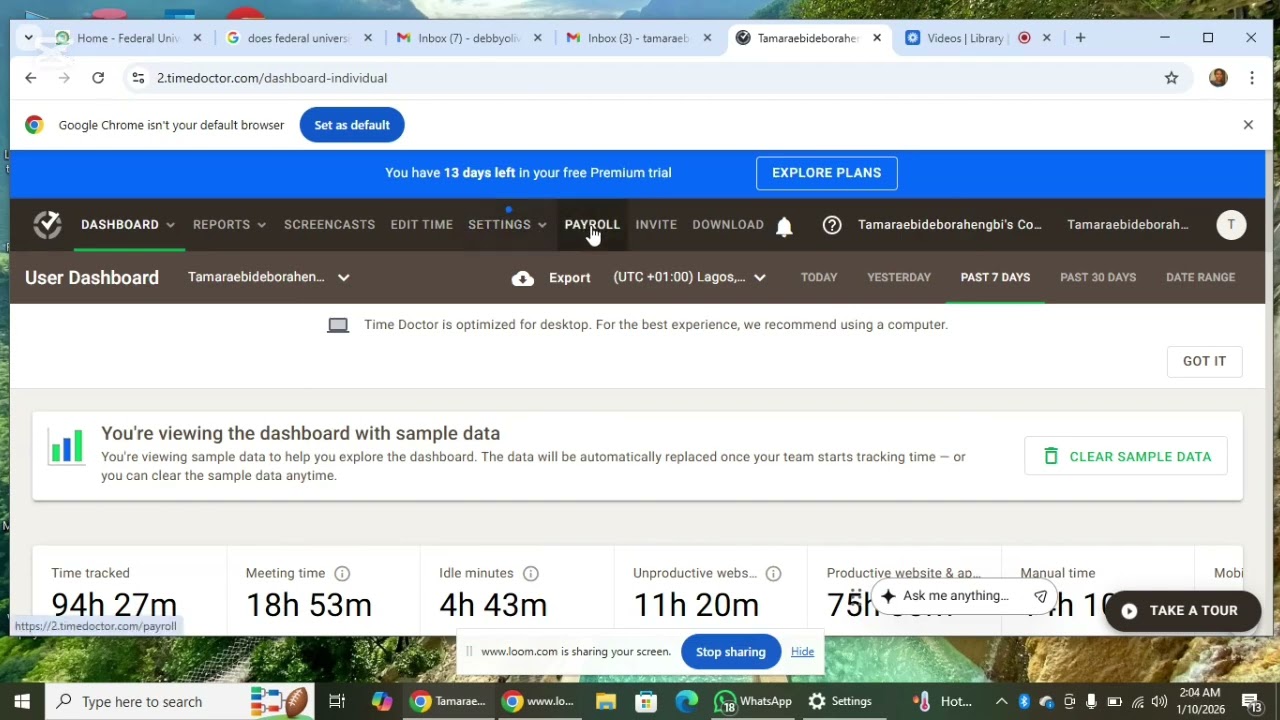Open Edit Time page
This screenshot has height=720, width=1280.
pos(421,225)
